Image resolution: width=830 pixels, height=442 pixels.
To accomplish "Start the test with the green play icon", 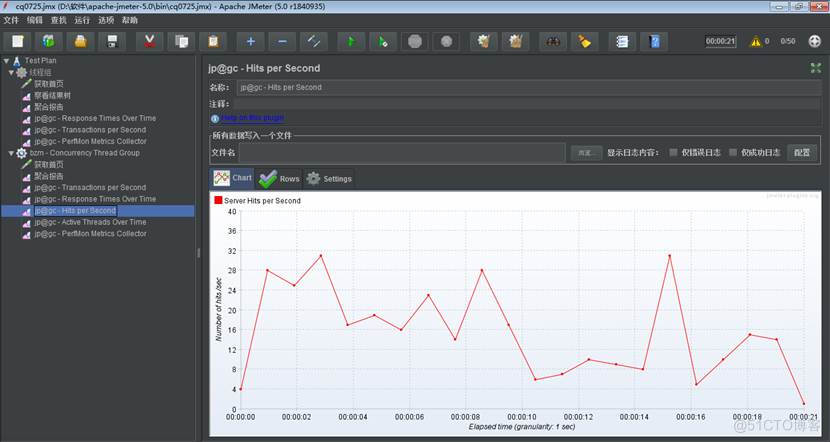I will pyautogui.click(x=350, y=41).
